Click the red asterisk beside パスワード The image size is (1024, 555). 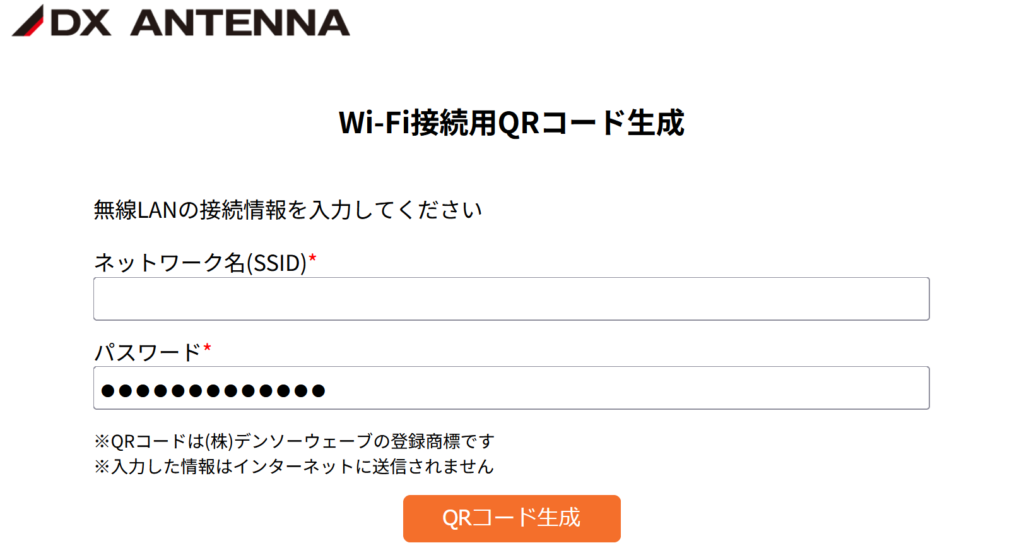(207, 349)
